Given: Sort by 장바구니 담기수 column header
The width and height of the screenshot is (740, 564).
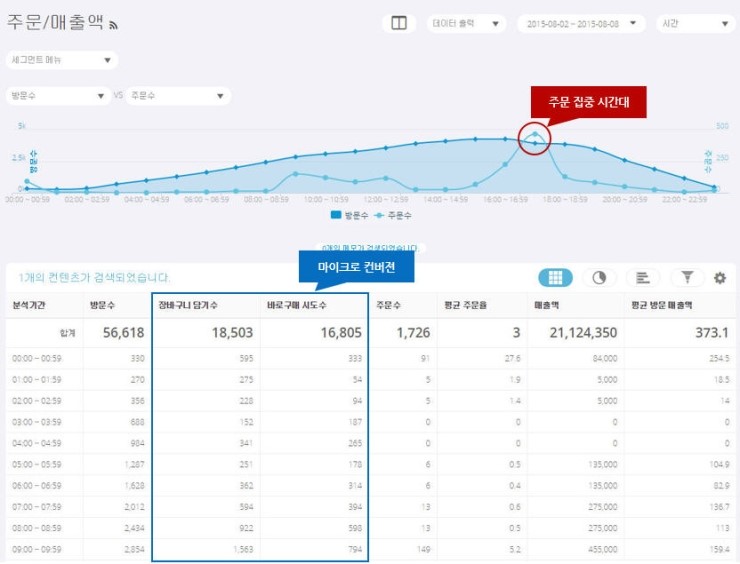Looking at the screenshot, I should pyautogui.click(x=189, y=306).
